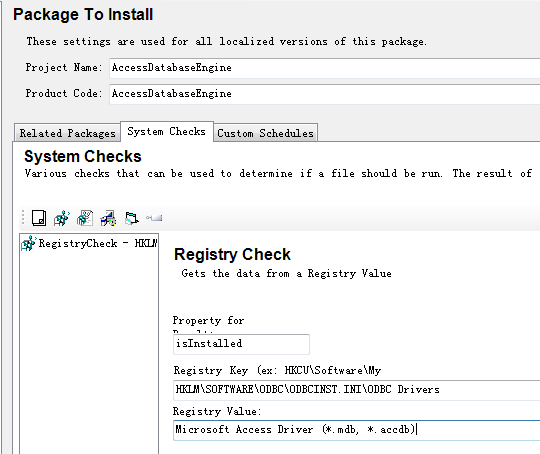The image size is (540, 454).
Task: Open the Custom Schedules tab
Action: tap(266, 133)
